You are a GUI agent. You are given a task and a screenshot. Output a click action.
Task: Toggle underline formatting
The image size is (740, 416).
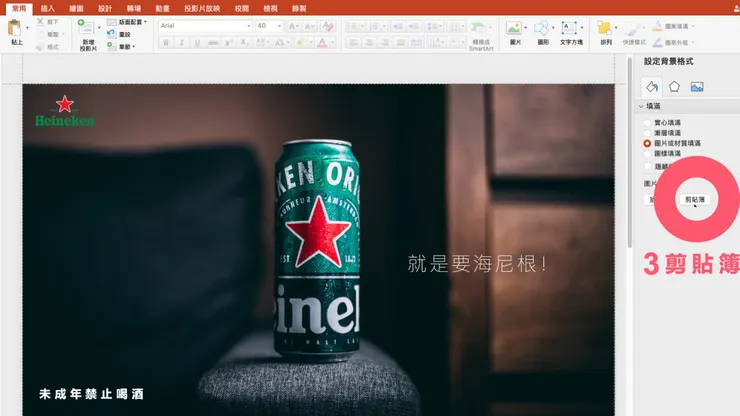point(197,43)
